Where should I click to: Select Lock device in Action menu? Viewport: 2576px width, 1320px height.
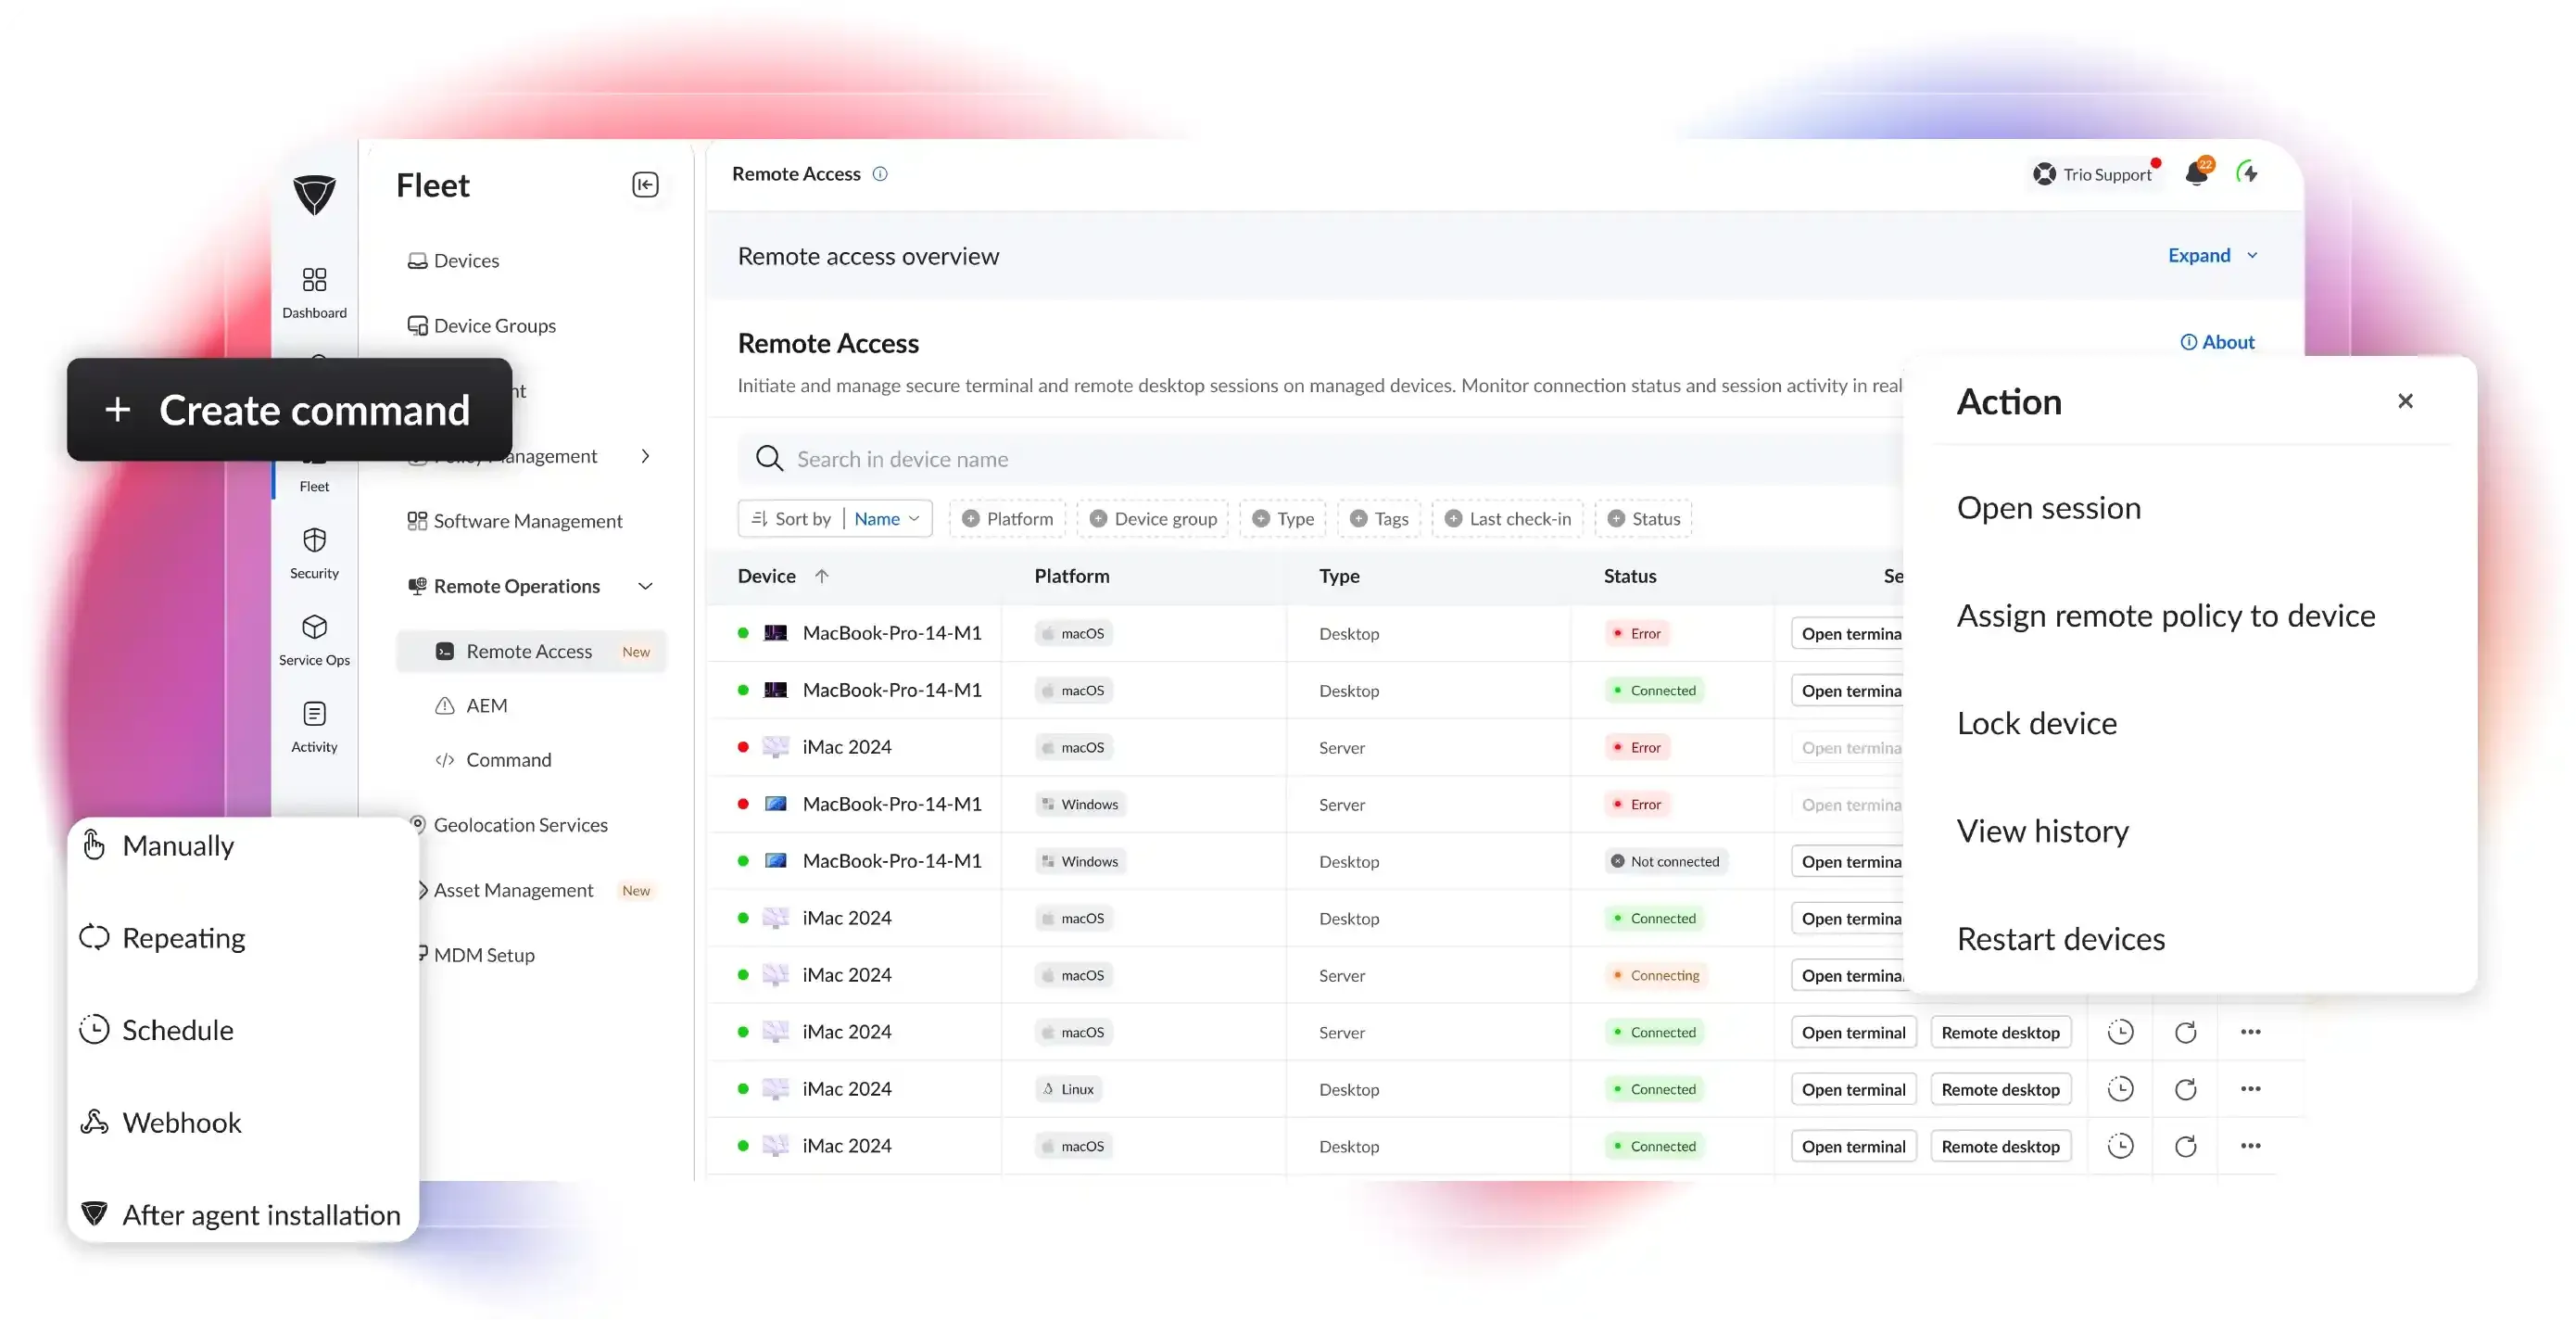[2036, 723]
